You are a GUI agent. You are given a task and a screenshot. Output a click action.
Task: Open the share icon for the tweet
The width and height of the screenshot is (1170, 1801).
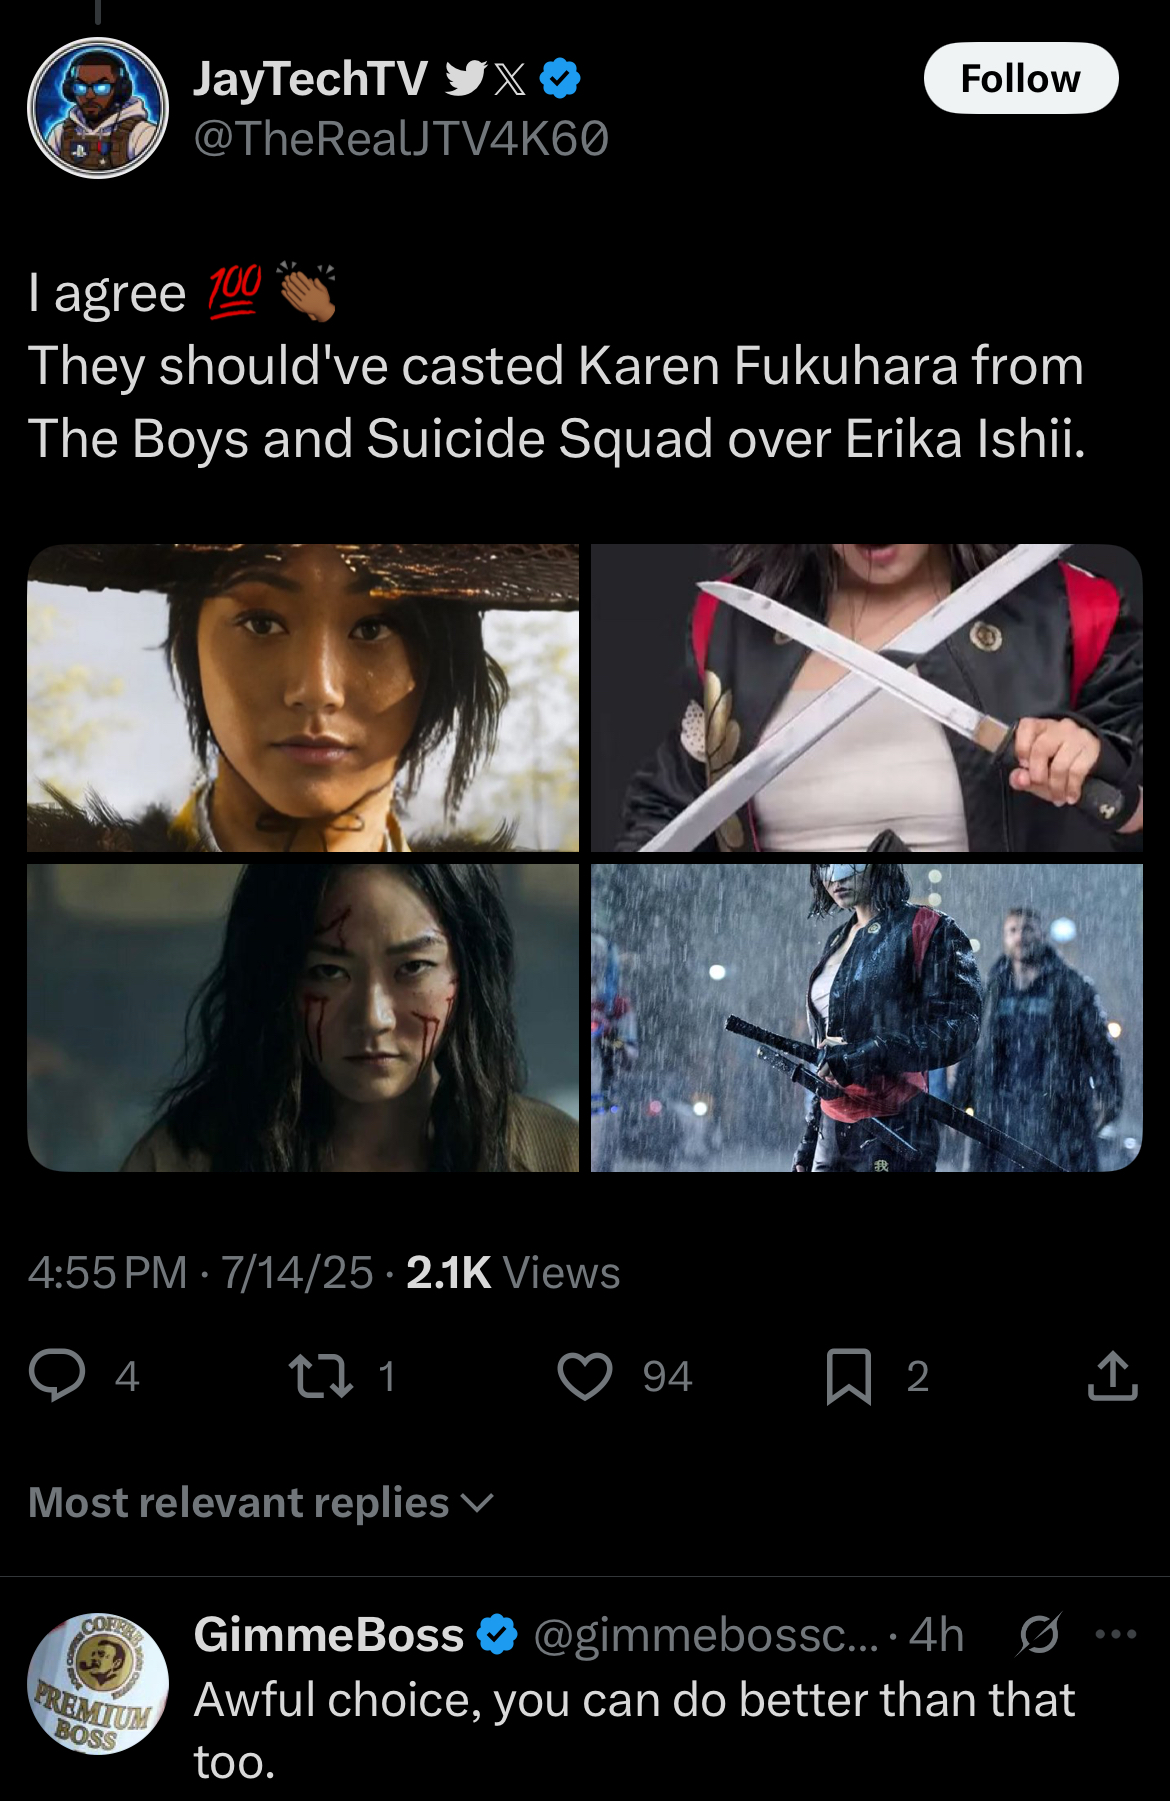click(x=1112, y=1376)
